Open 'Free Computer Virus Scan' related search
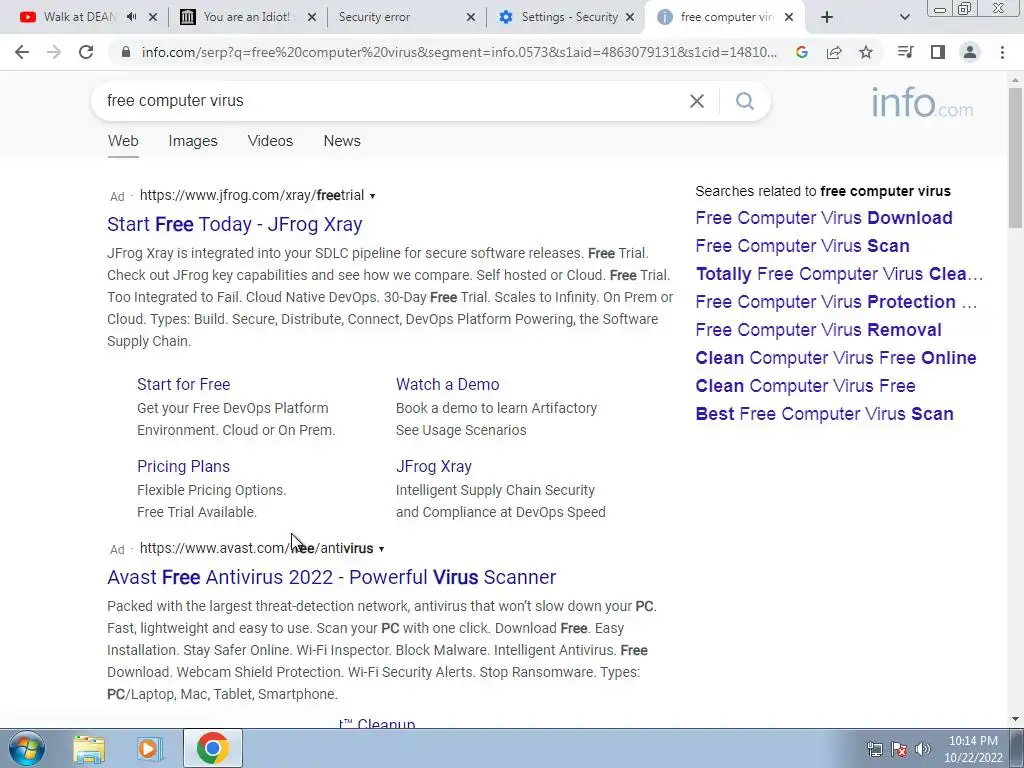Screen dimensions: 1024x768 coord(803,246)
